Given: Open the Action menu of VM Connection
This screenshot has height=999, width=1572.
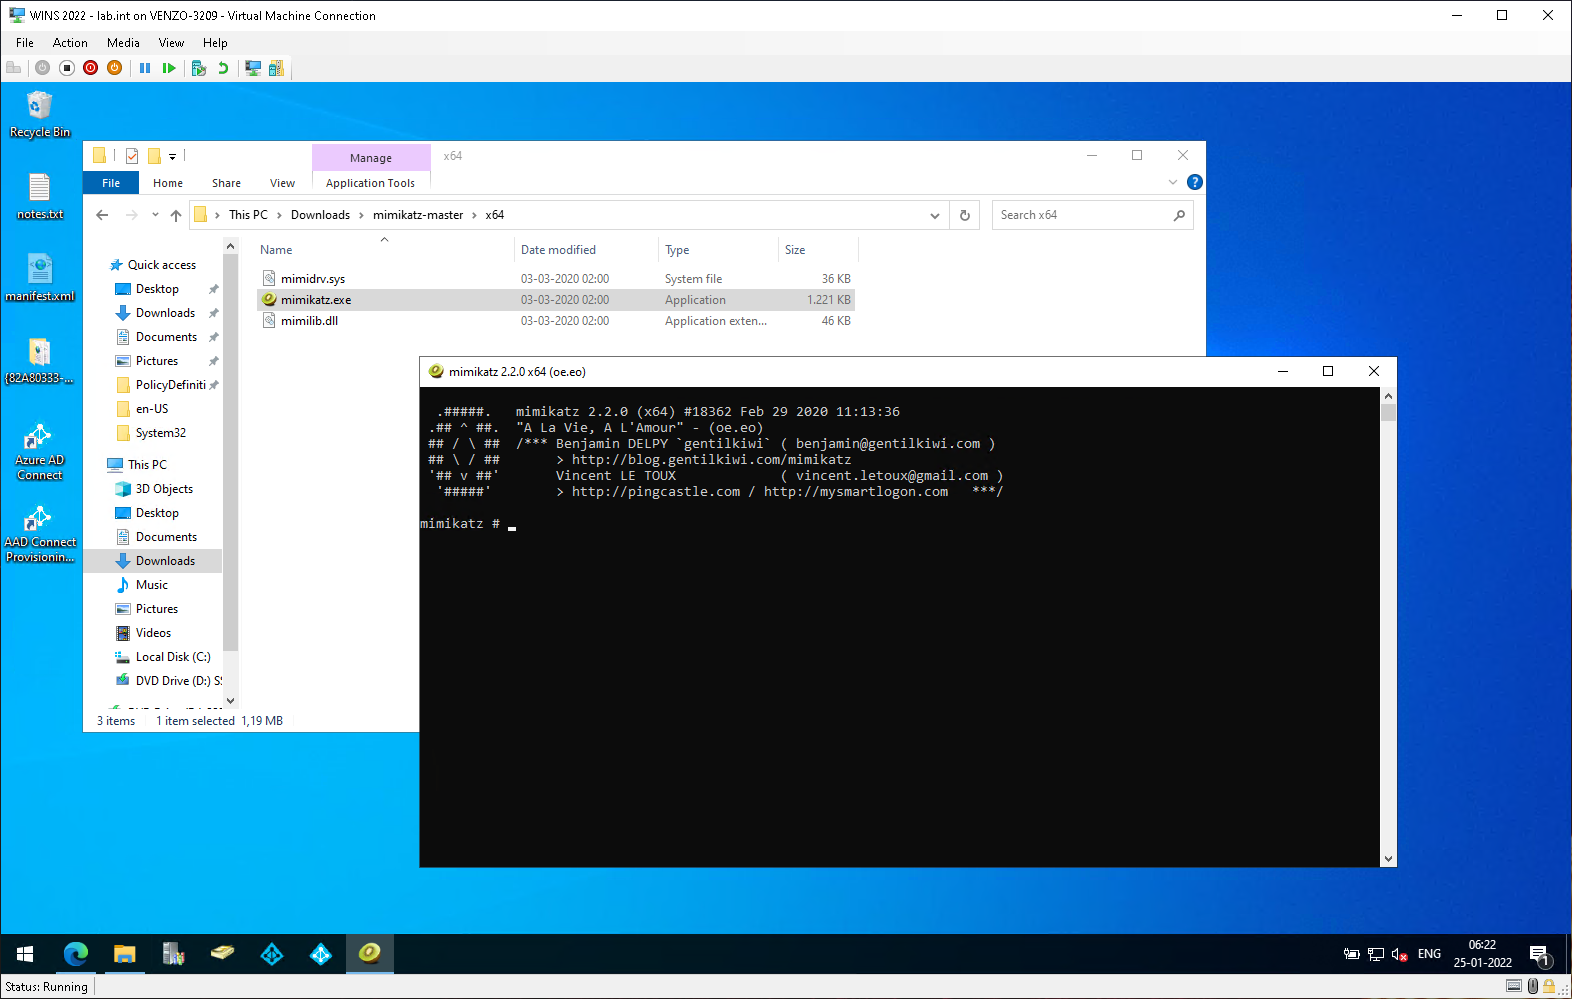Looking at the screenshot, I should (70, 43).
